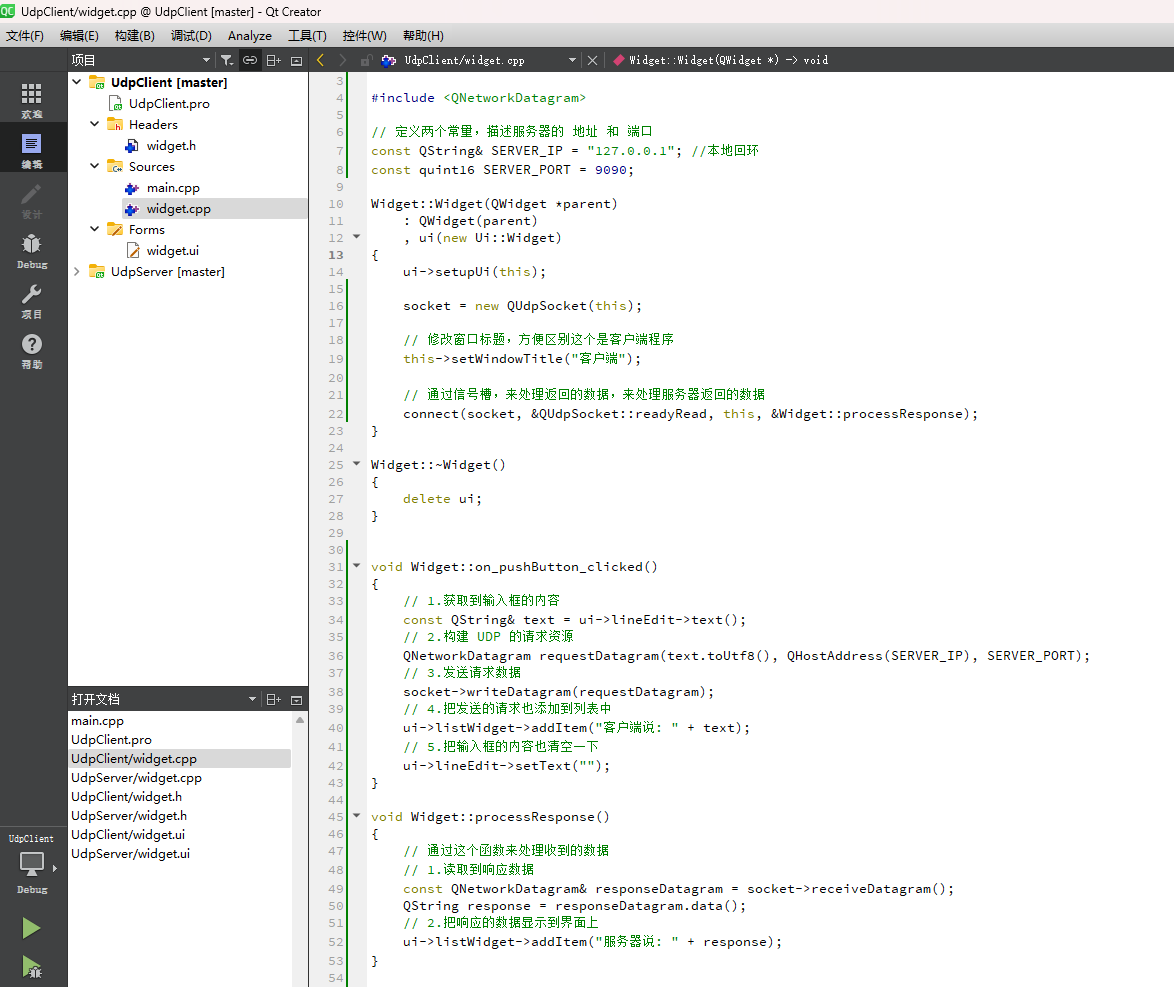1174x987 pixels.
Task: Select widget.ui under Forms
Action: (172, 250)
